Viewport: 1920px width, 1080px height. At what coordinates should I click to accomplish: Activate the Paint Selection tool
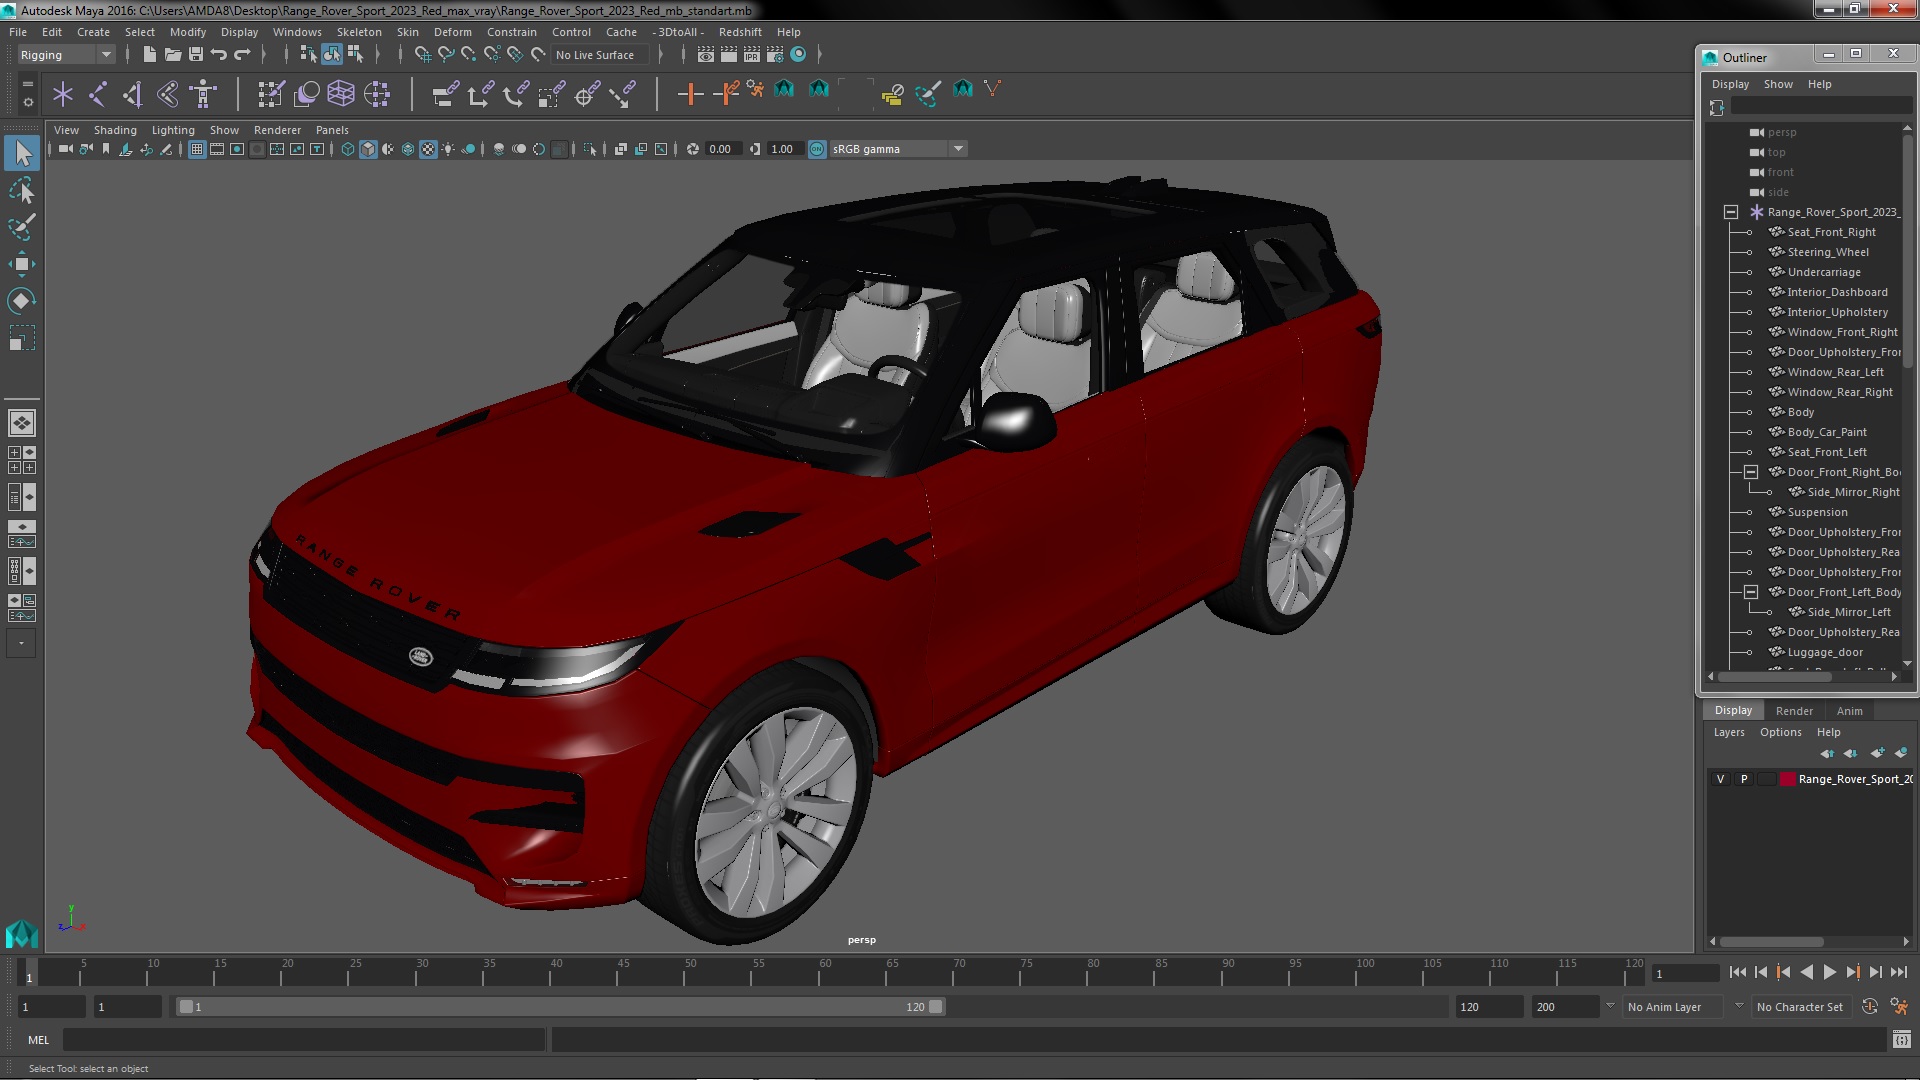pos(22,227)
